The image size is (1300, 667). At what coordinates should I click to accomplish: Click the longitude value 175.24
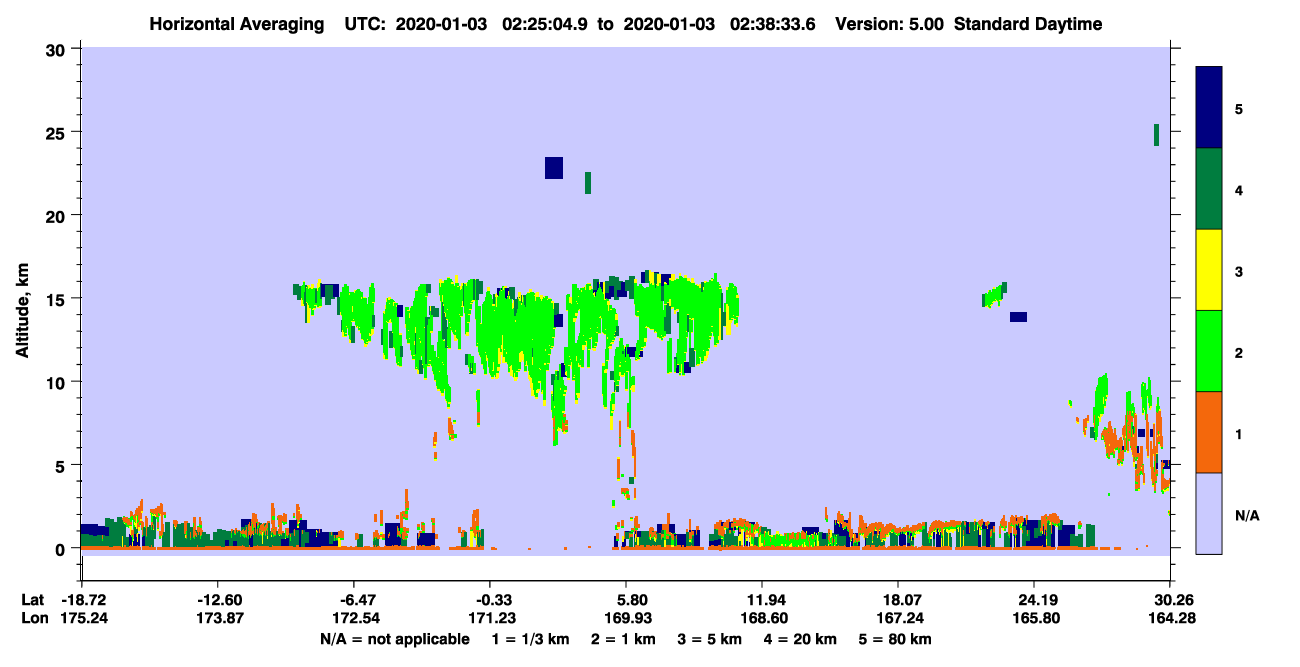tap(82, 619)
